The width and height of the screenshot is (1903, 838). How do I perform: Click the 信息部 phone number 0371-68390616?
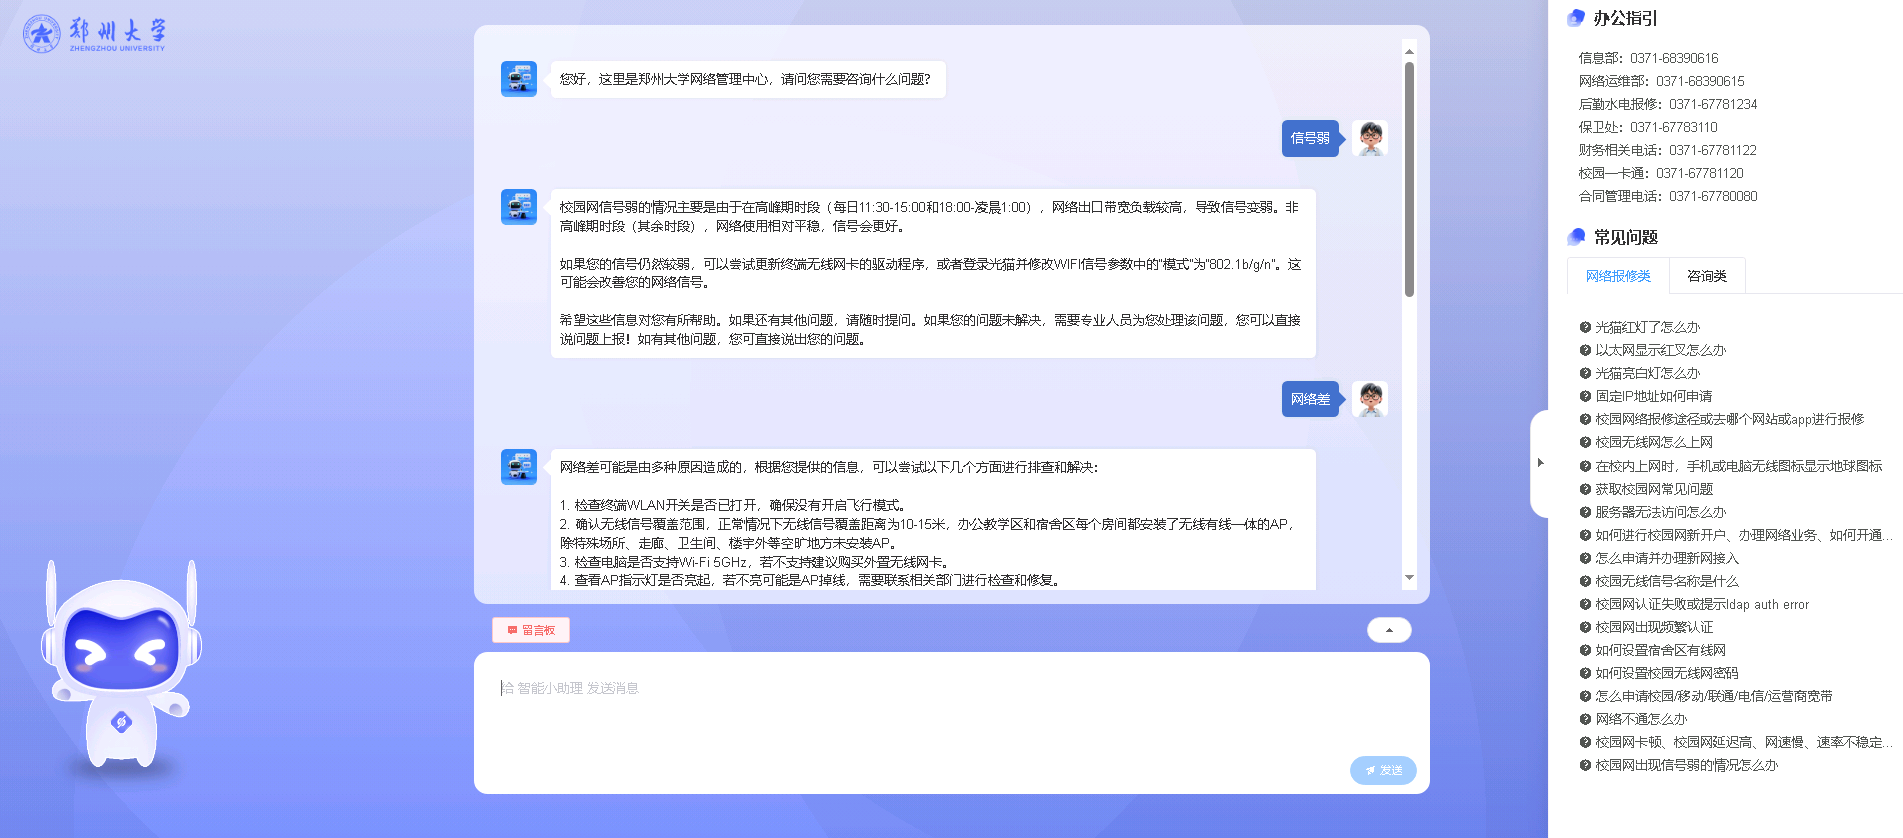tap(1674, 58)
